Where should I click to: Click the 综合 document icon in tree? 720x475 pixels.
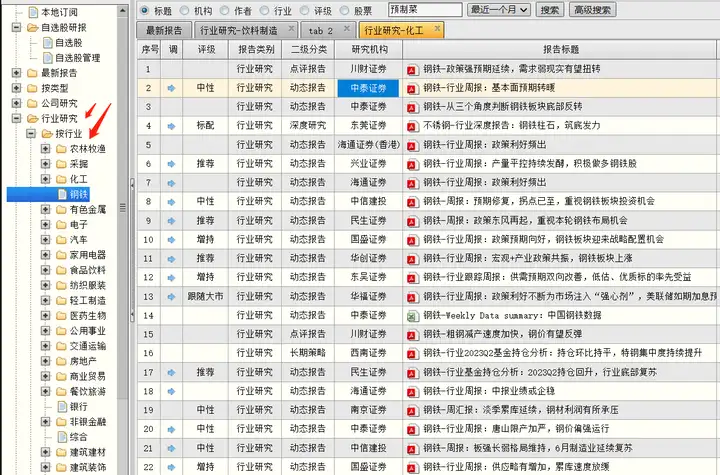(62, 437)
